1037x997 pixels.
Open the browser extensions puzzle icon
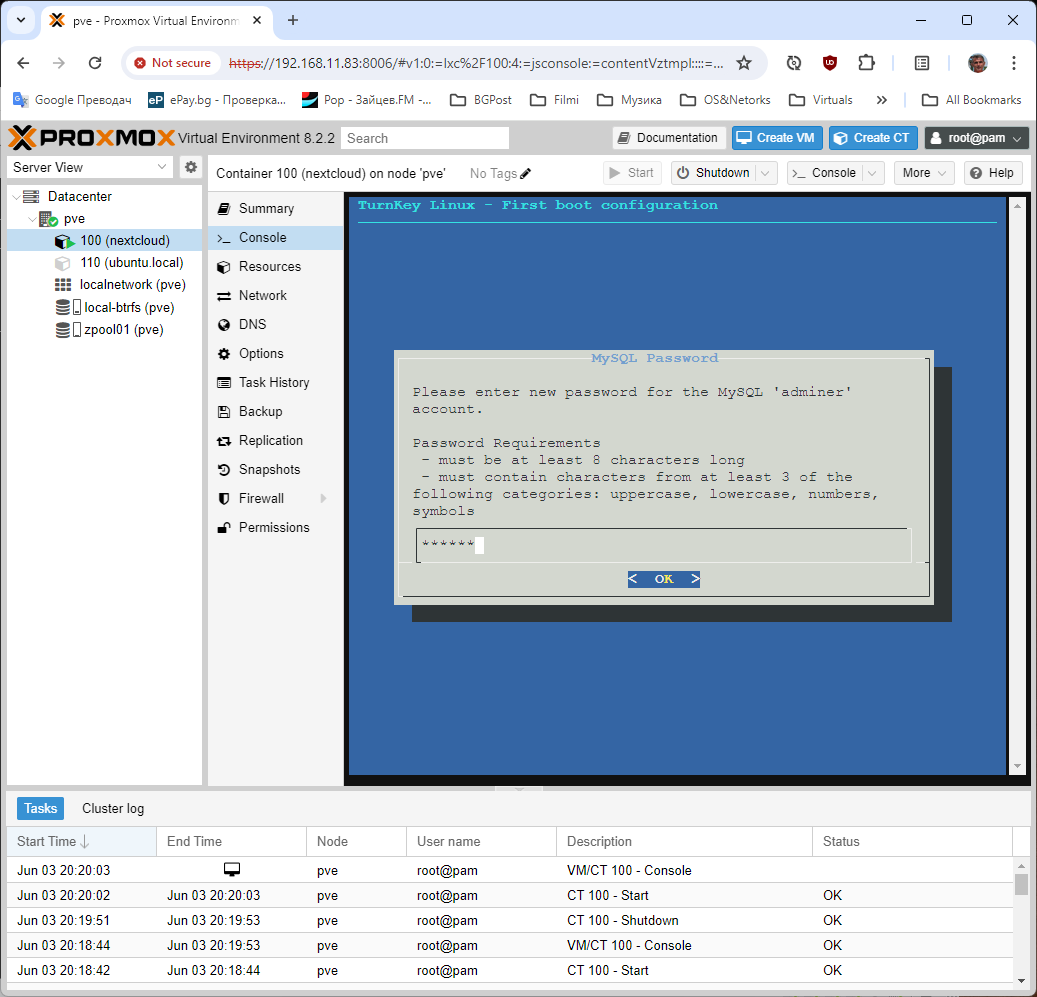pos(866,63)
